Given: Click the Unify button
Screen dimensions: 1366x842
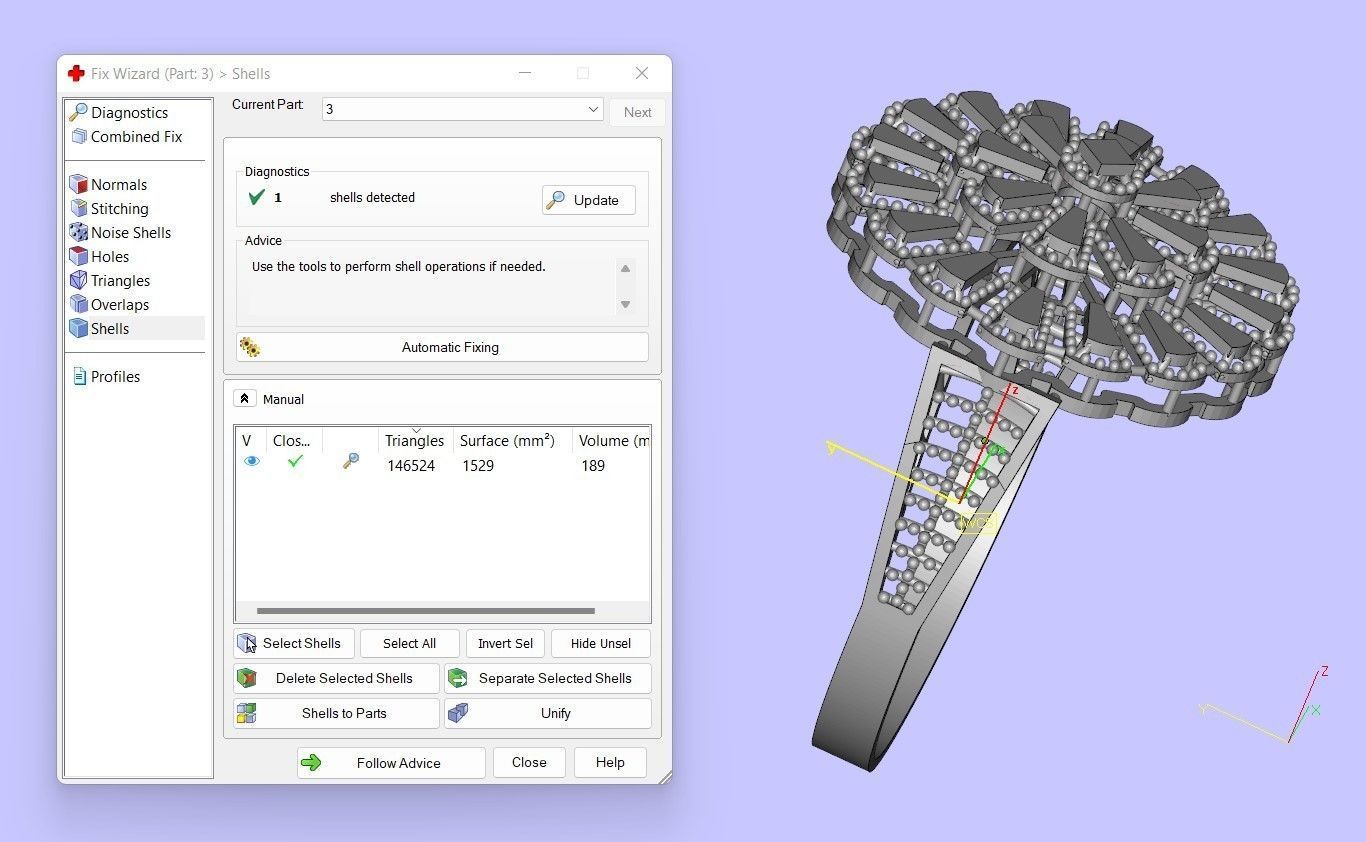Looking at the screenshot, I should [548, 714].
